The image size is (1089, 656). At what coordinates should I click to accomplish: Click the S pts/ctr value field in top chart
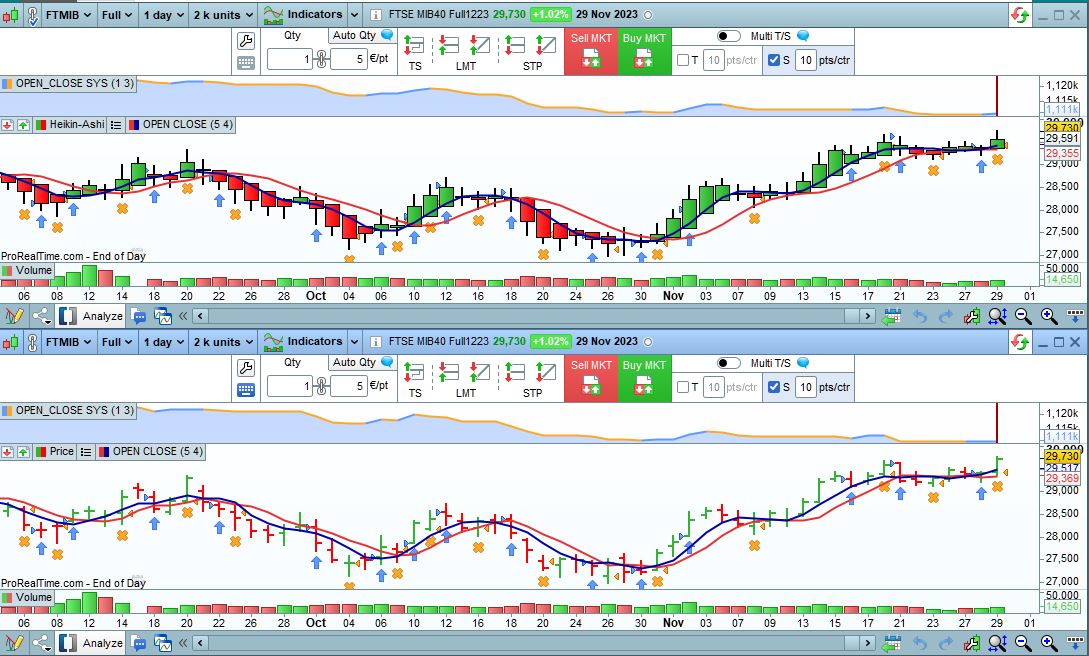(805, 60)
